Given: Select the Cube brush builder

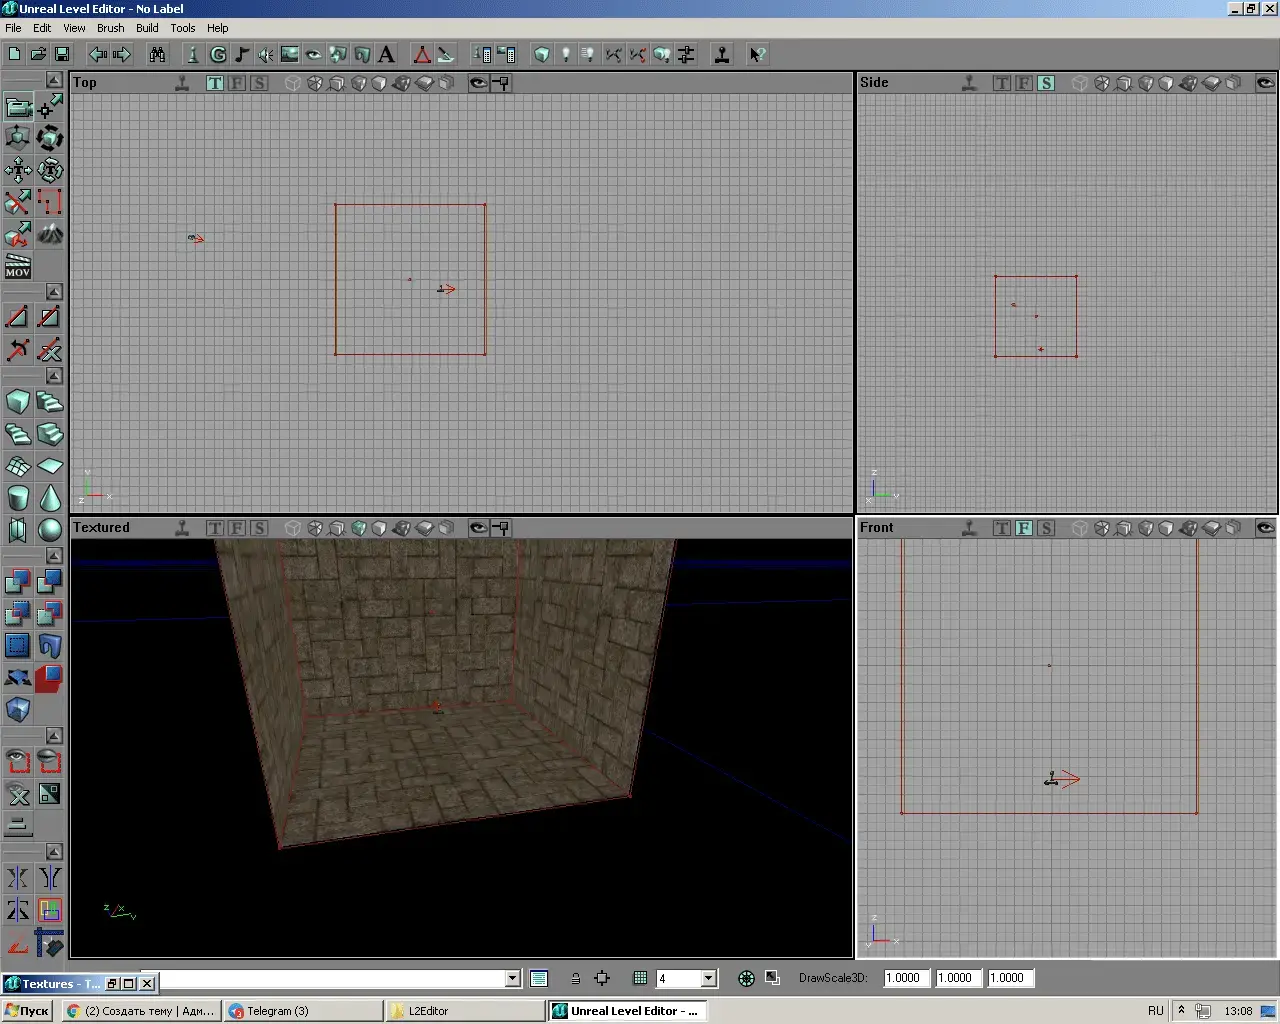Looking at the screenshot, I should pyautogui.click(x=18, y=402).
